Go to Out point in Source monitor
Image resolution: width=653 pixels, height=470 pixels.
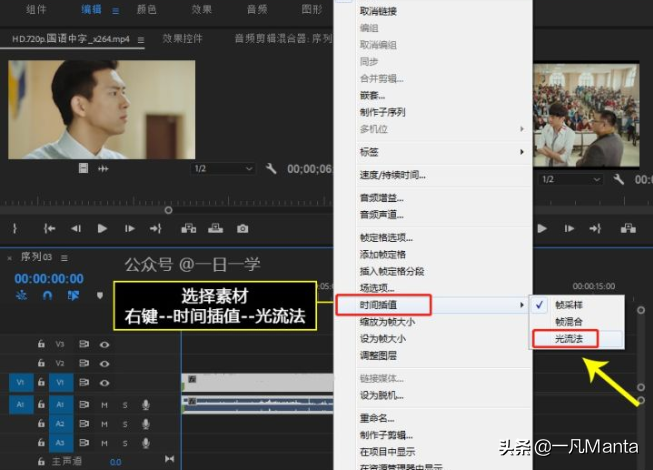[x=156, y=229]
